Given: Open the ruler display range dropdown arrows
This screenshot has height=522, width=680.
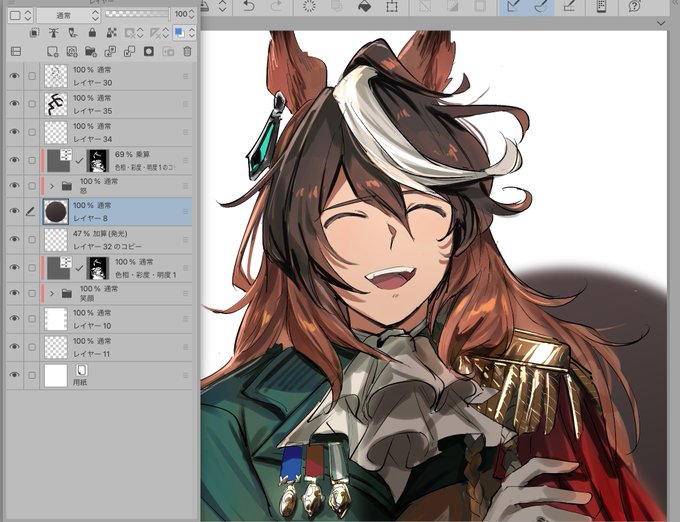Looking at the screenshot, I should click(x=166, y=33).
